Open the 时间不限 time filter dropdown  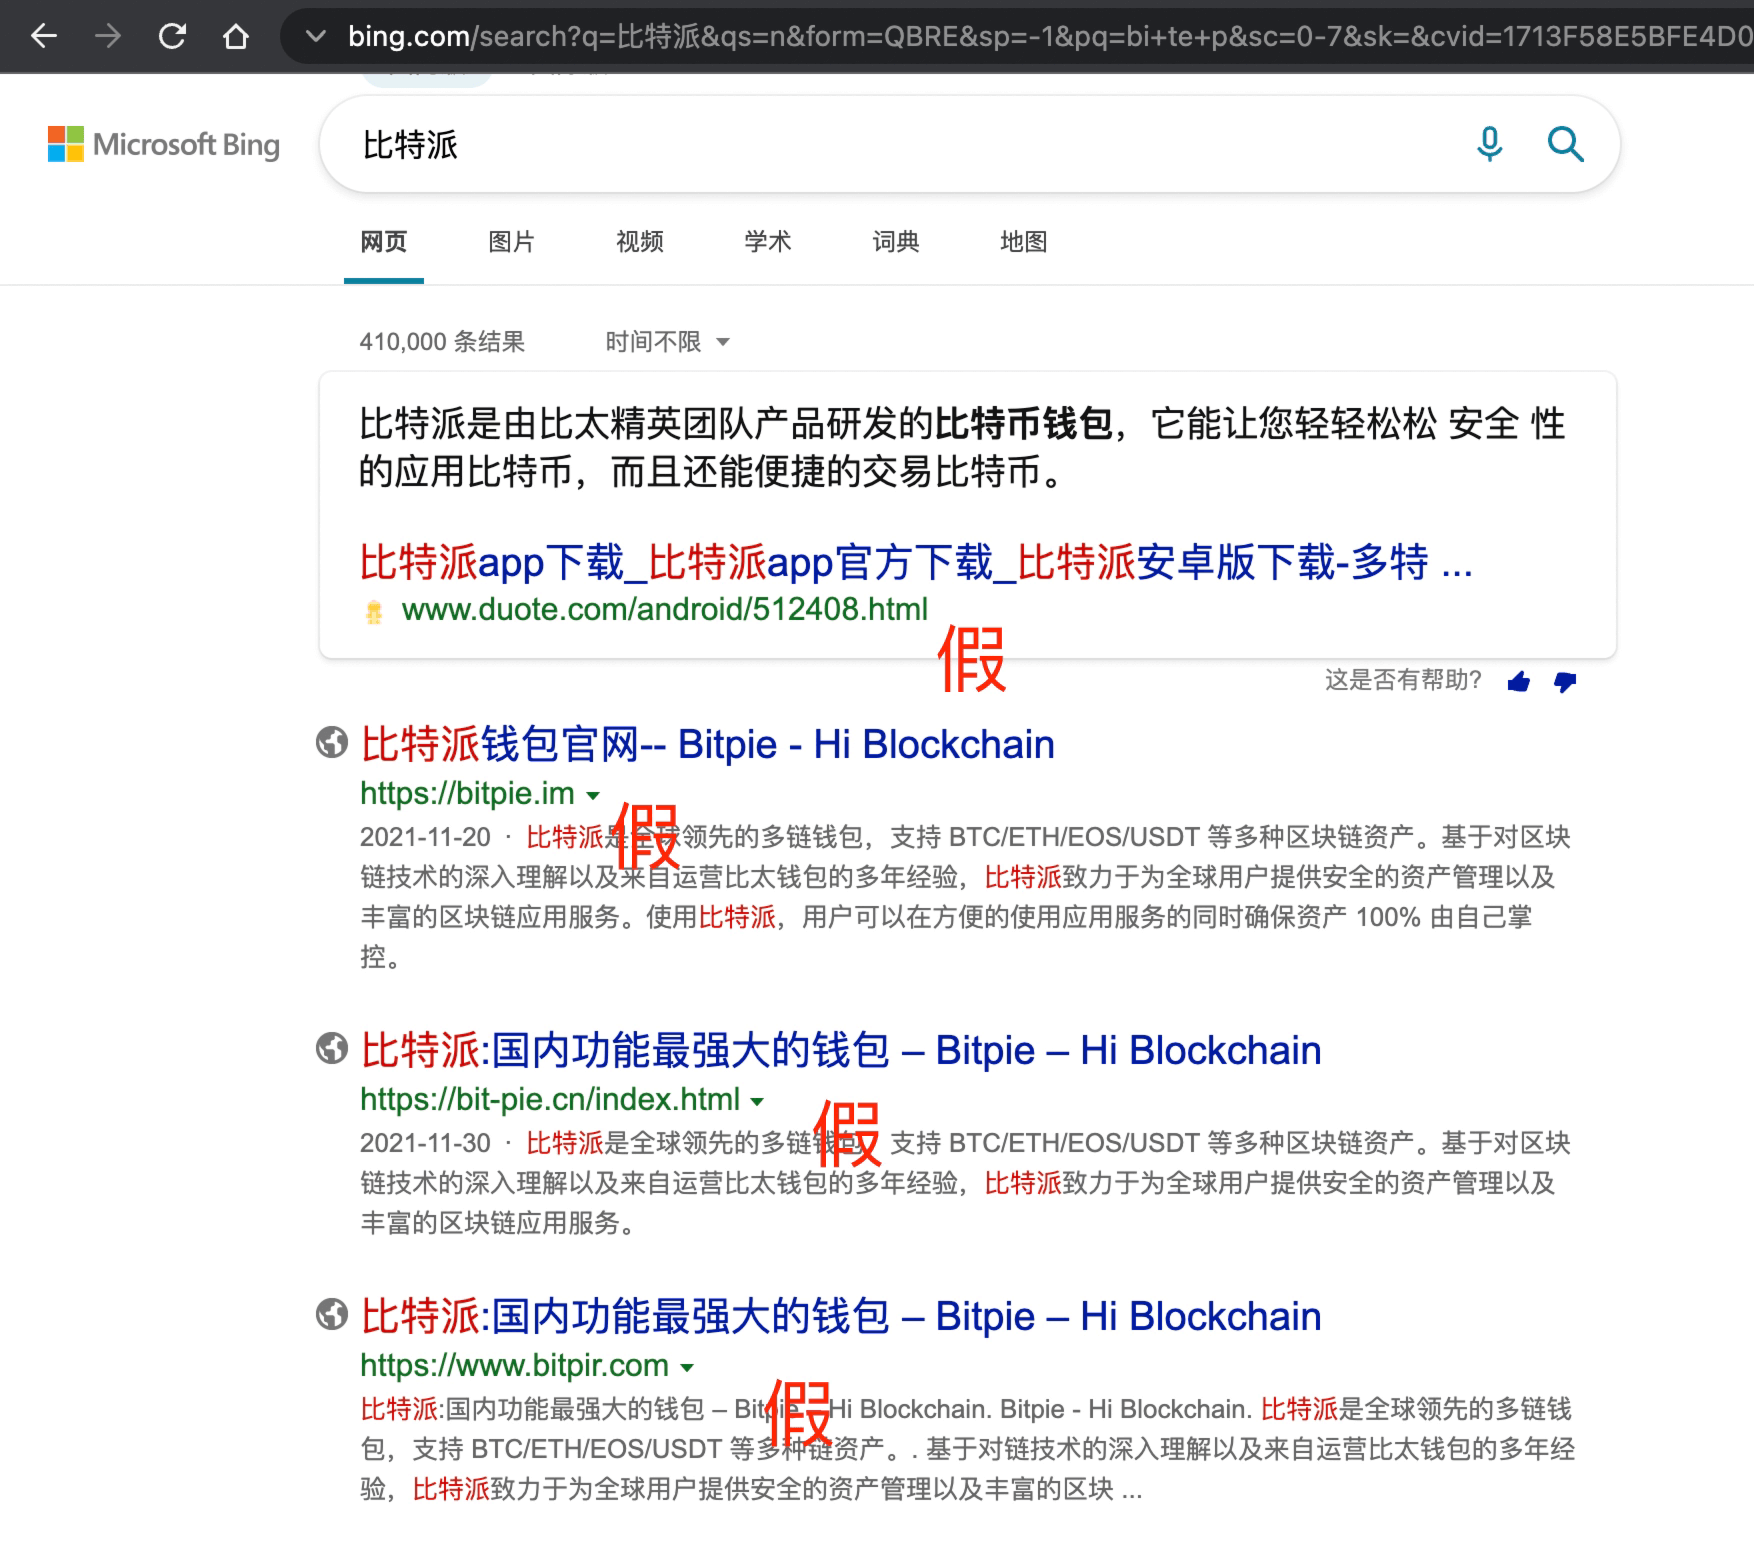click(x=668, y=342)
